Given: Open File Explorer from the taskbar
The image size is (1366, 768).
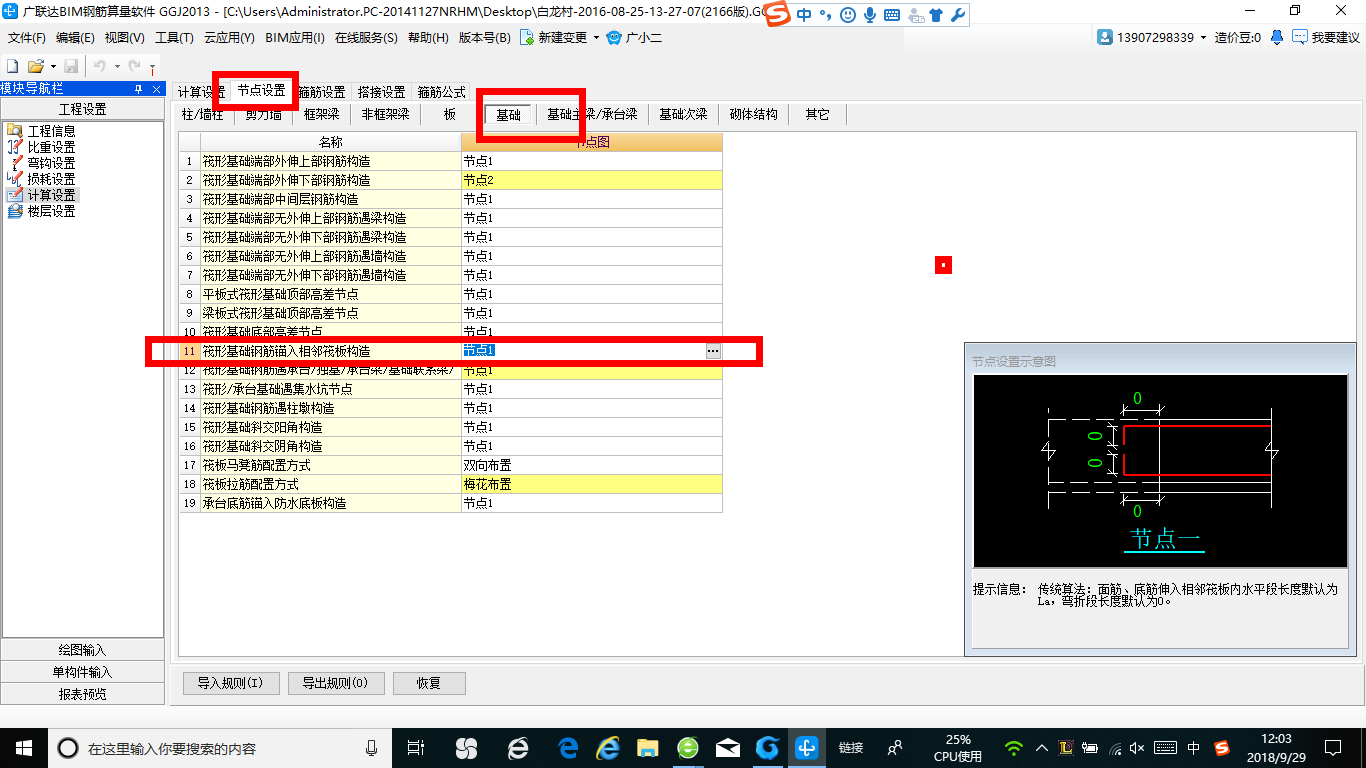Looking at the screenshot, I should pyautogui.click(x=648, y=747).
